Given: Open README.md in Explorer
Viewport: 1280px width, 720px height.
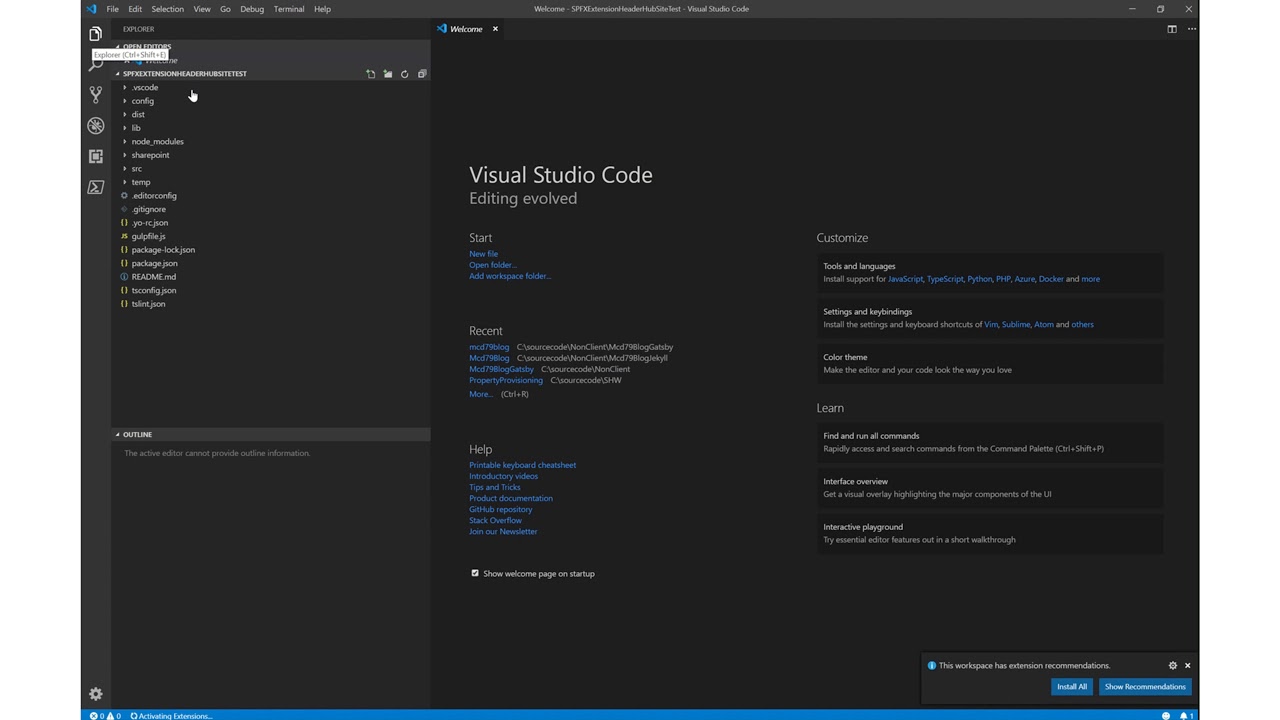Looking at the screenshot, I should click(x=153, y=277).
